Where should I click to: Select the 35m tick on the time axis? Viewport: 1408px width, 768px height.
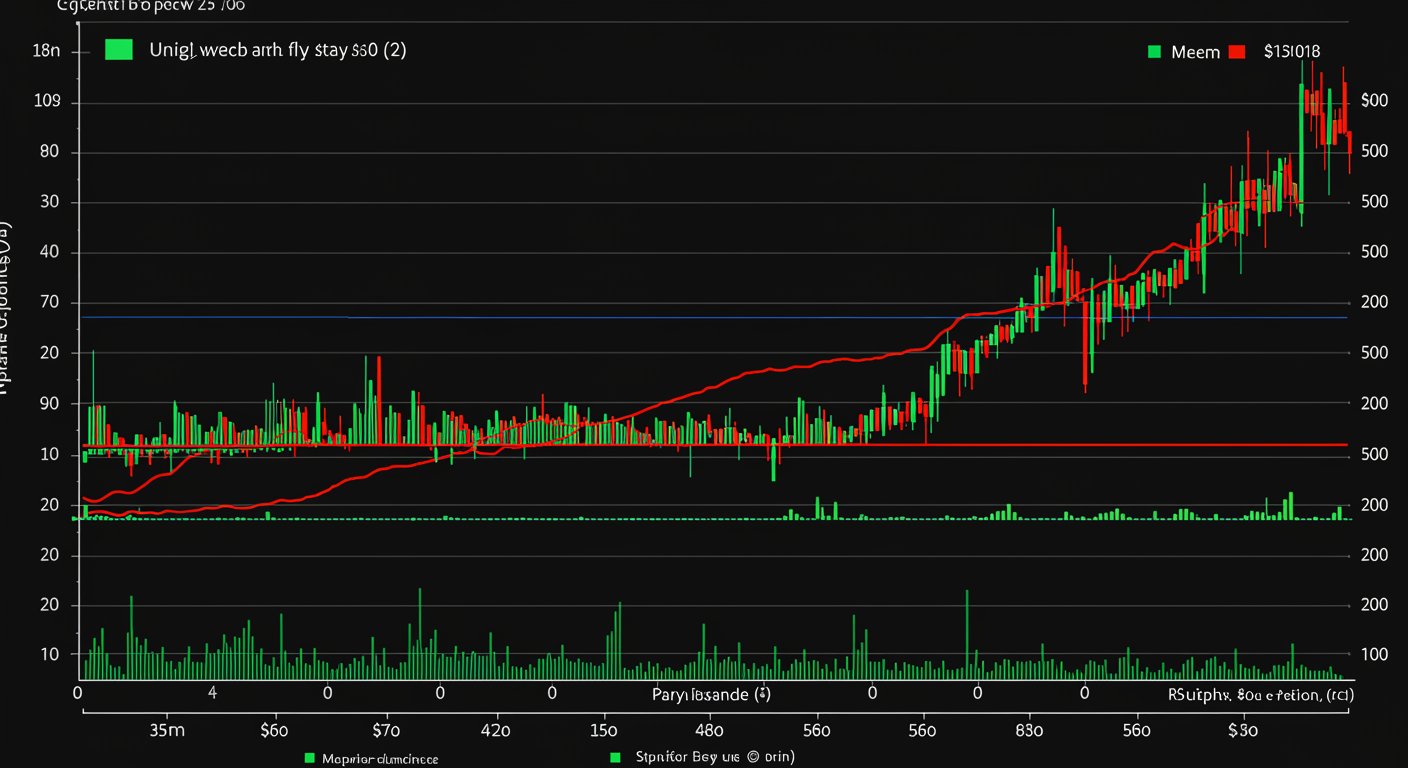[167, 730]
